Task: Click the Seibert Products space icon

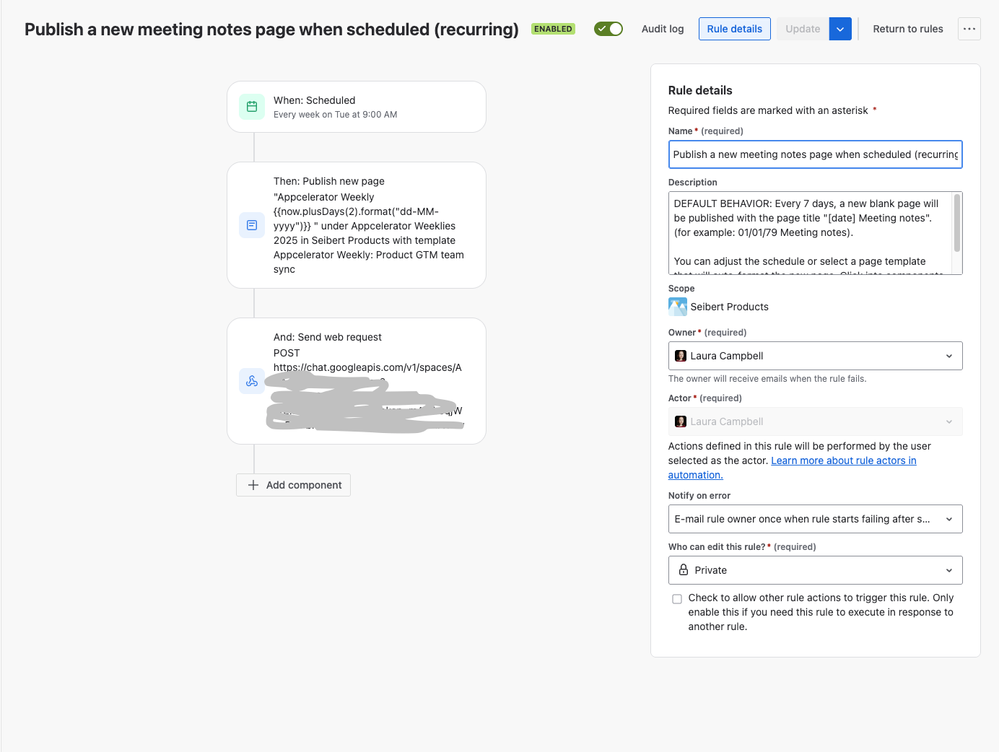Action: point(677,307)
